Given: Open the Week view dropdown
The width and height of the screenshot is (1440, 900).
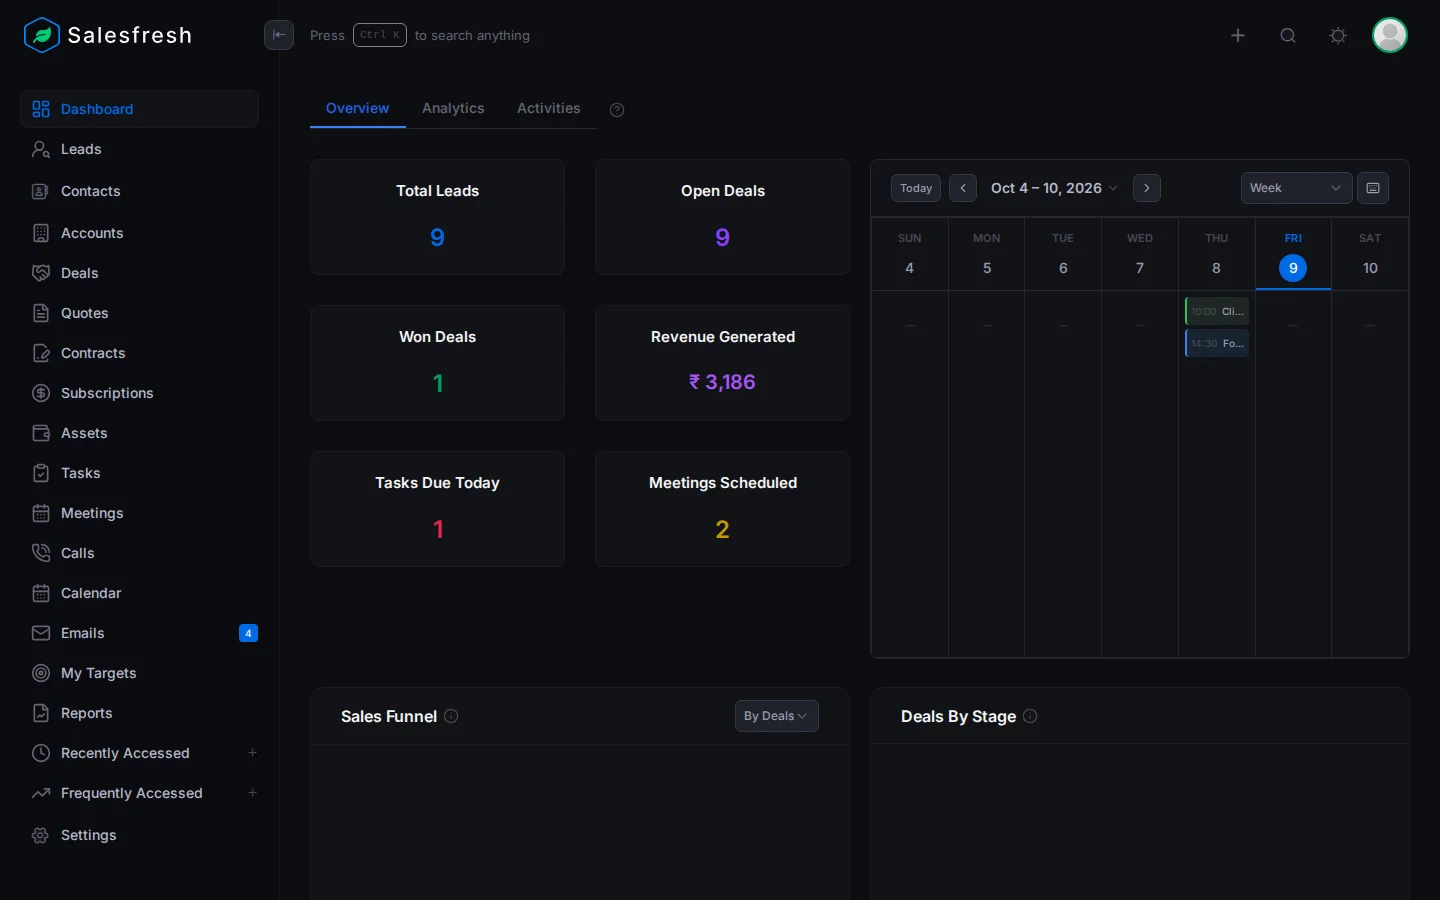Looking at the screenshot, I should point(1296,188).
